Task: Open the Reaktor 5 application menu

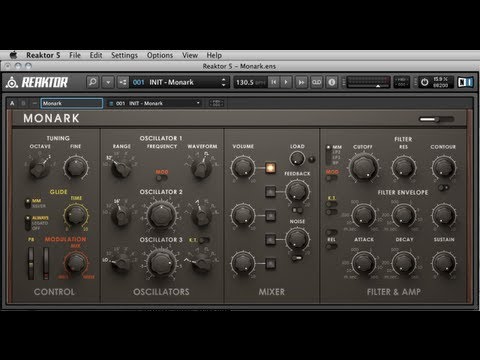Action: 43,55
